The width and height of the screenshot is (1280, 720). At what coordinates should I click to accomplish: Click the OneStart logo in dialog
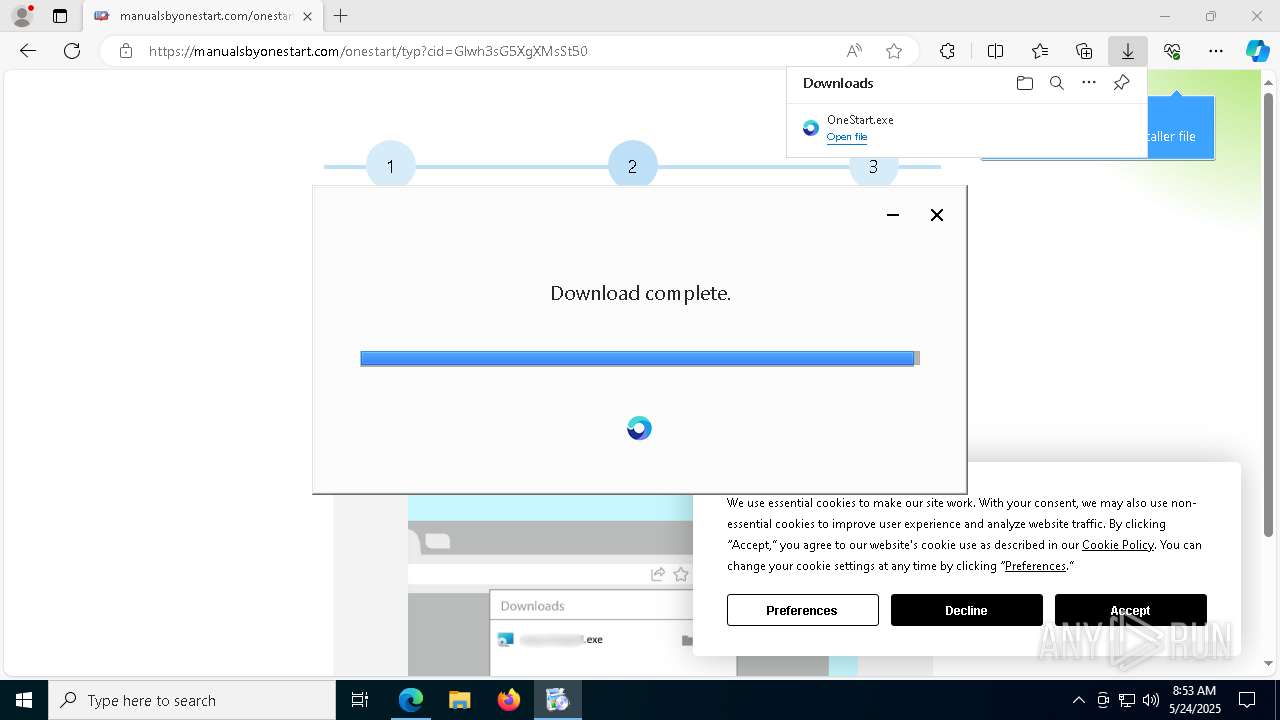639,428
